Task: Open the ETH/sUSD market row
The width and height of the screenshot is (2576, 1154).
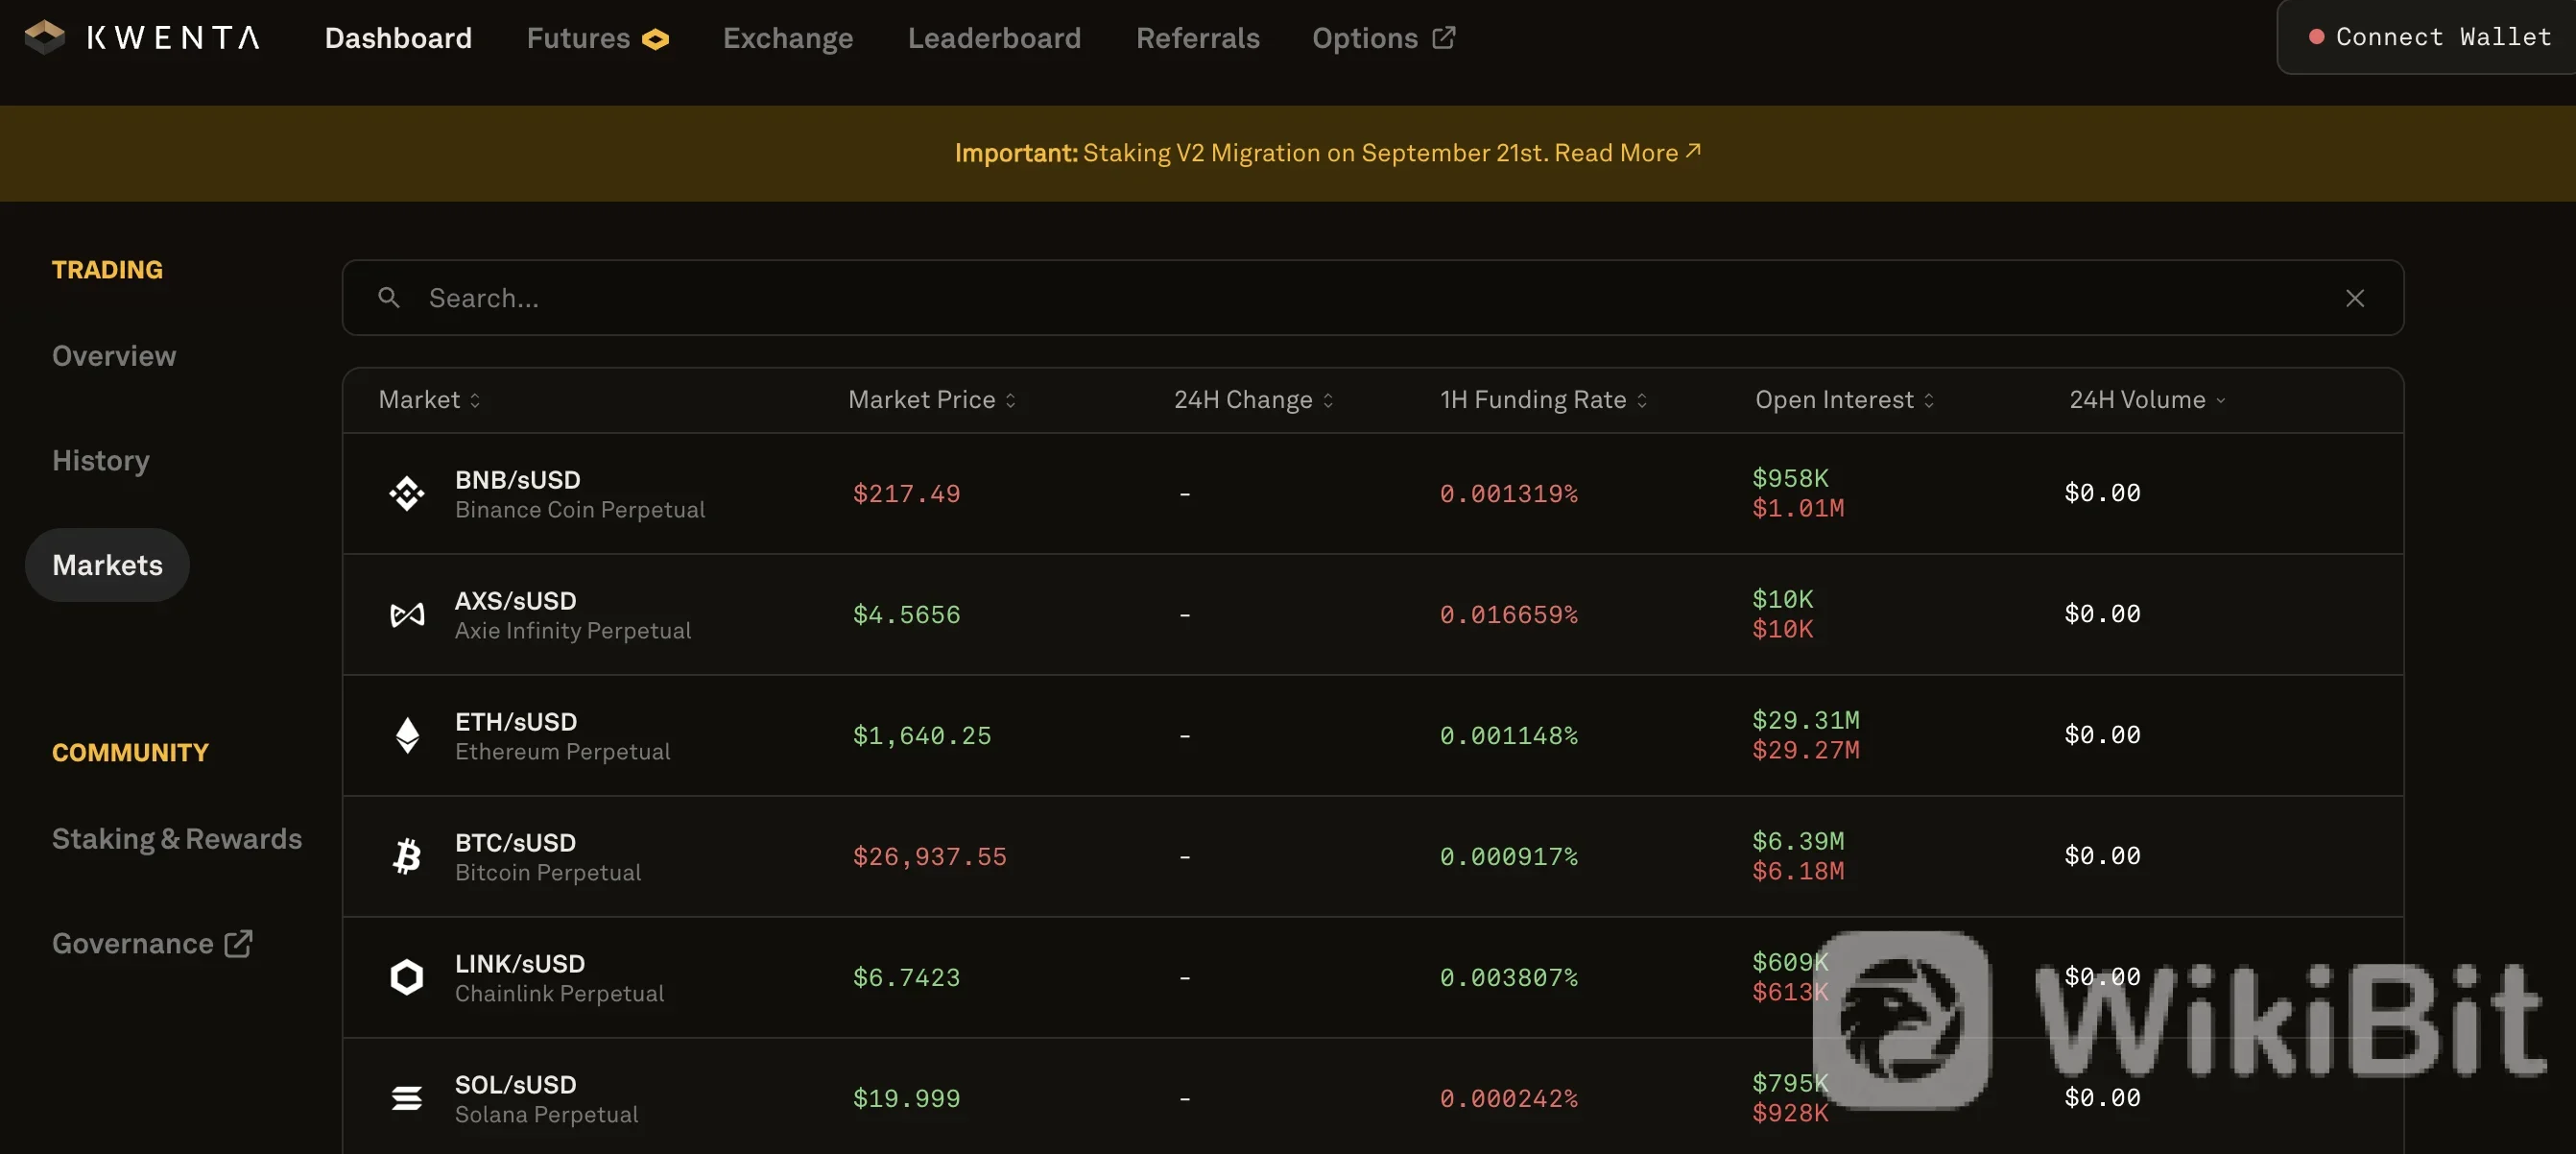Action: tap(1372, 736)
